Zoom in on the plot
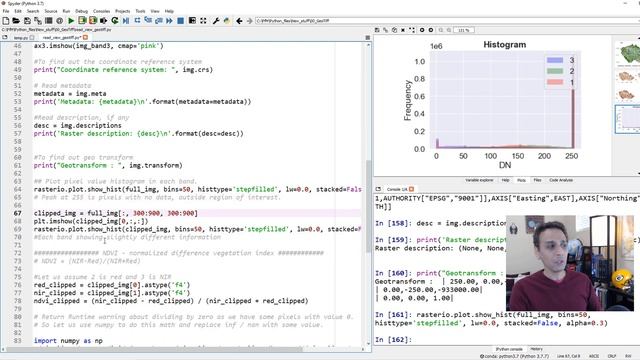This screenshot has height=360, width=640. [x=449, y=30]
